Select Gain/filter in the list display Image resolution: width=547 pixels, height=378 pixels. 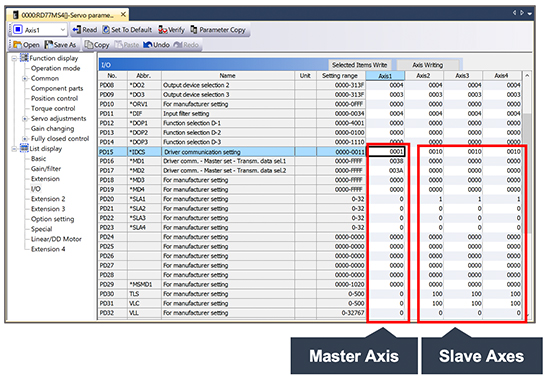[x=46, y=169]
